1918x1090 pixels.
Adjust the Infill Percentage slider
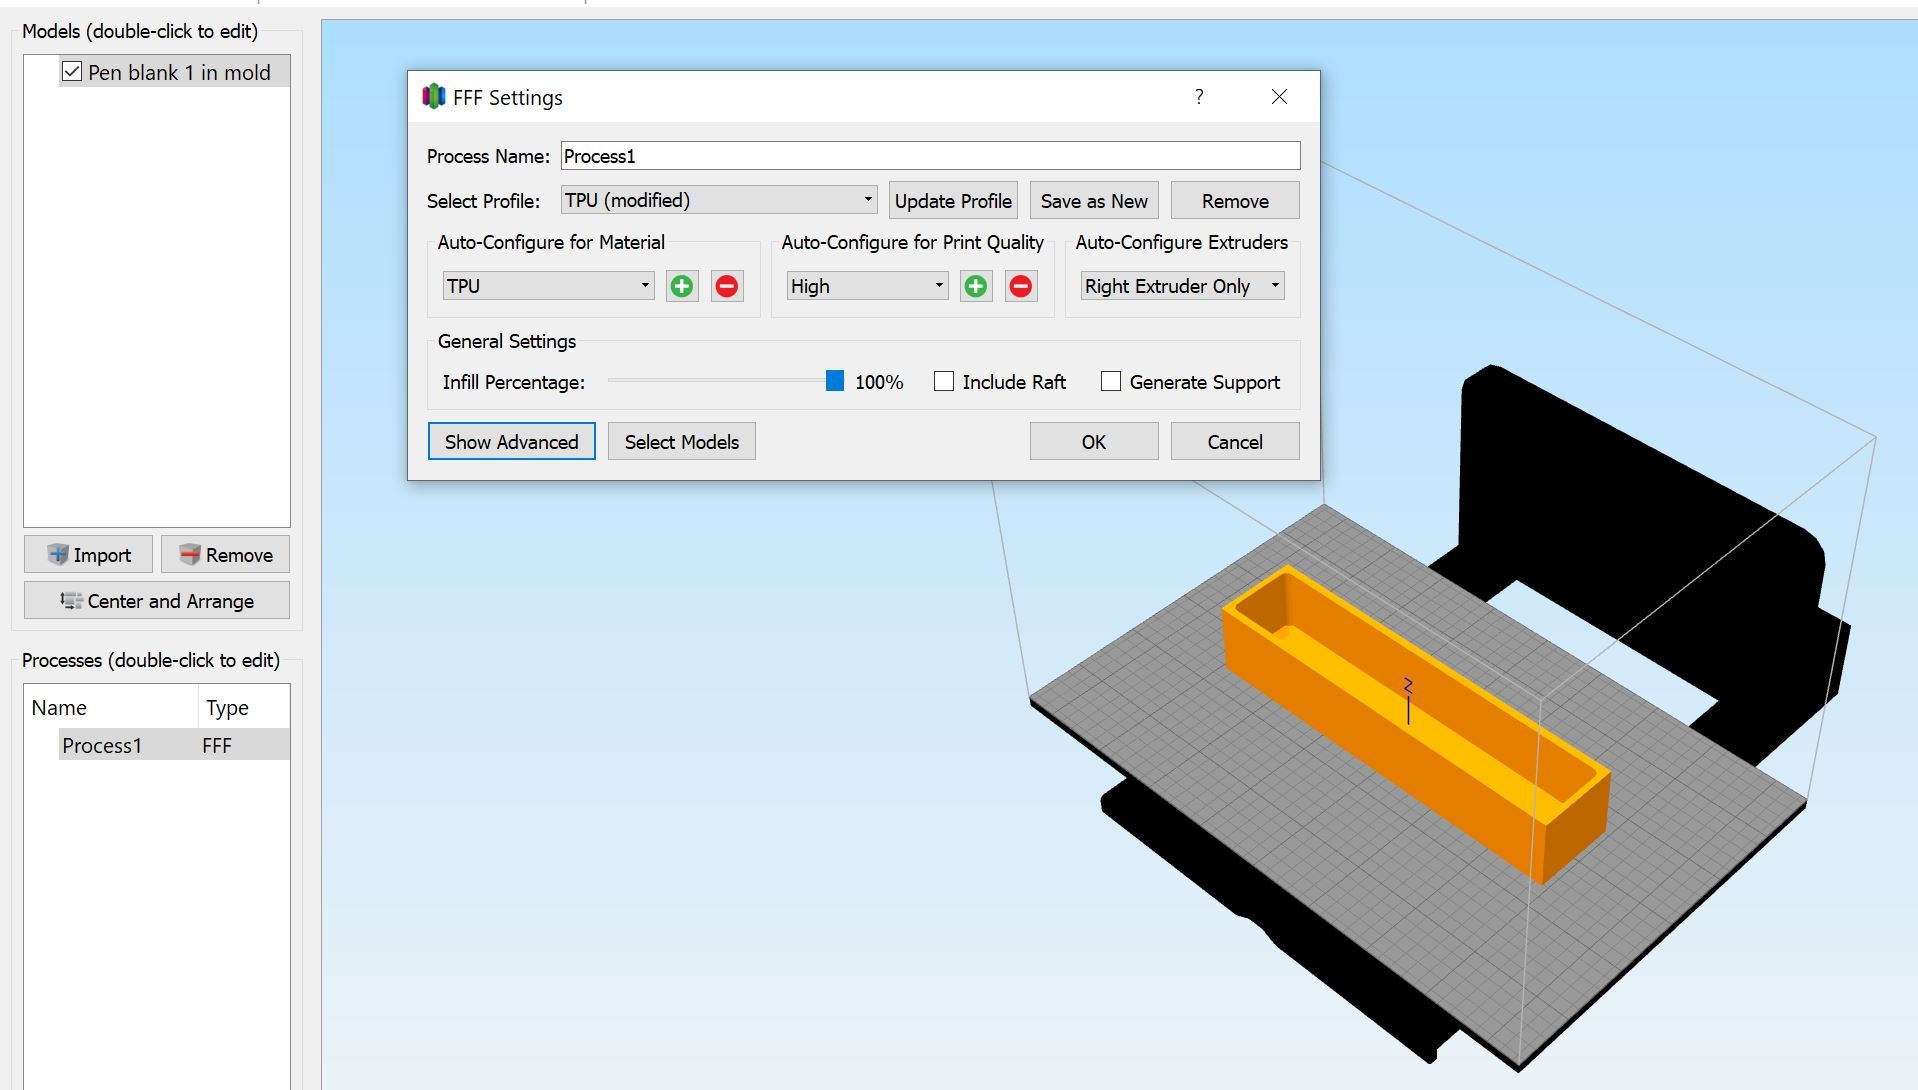(x=837, y=381)
